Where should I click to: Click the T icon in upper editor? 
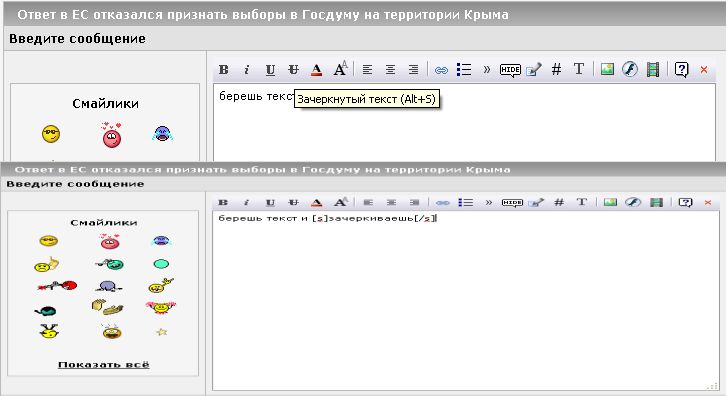[579, 69]
